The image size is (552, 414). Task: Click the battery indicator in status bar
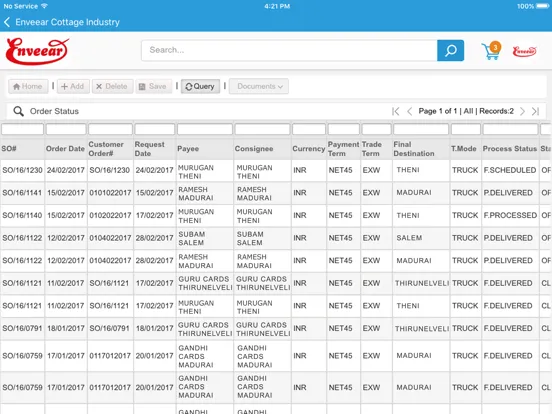(x=542, y=6)
